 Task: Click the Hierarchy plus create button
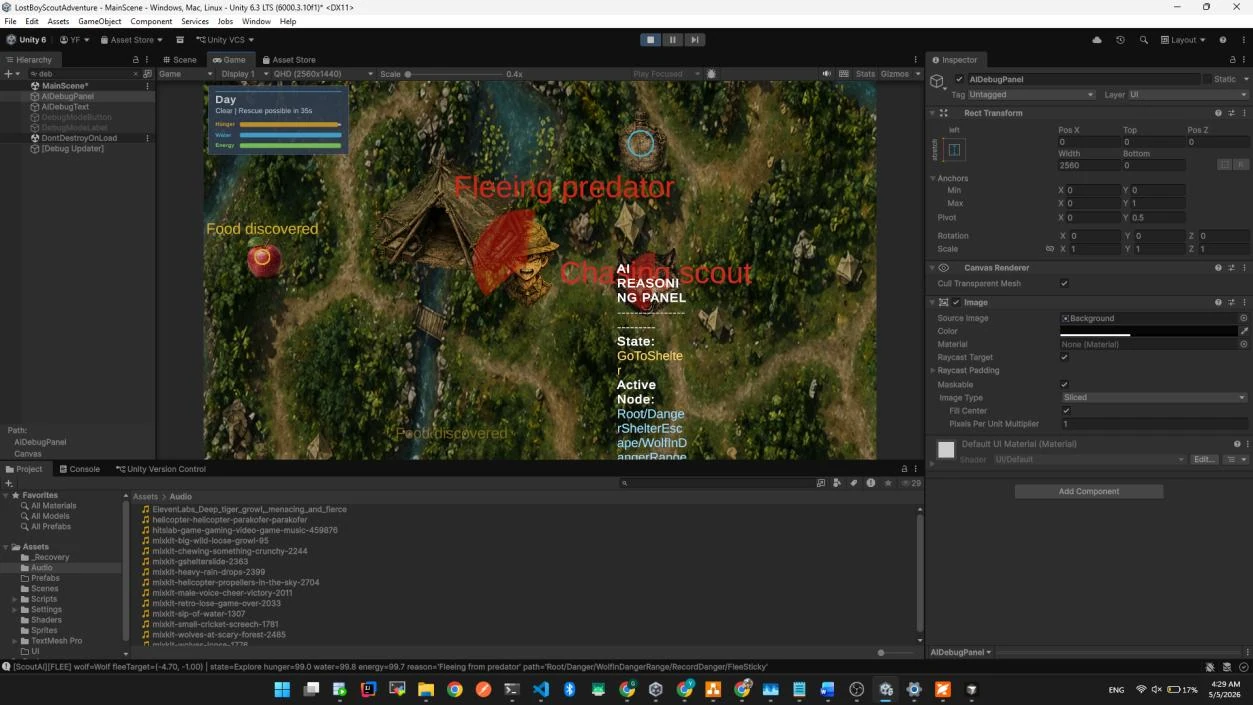click(8, 74)
